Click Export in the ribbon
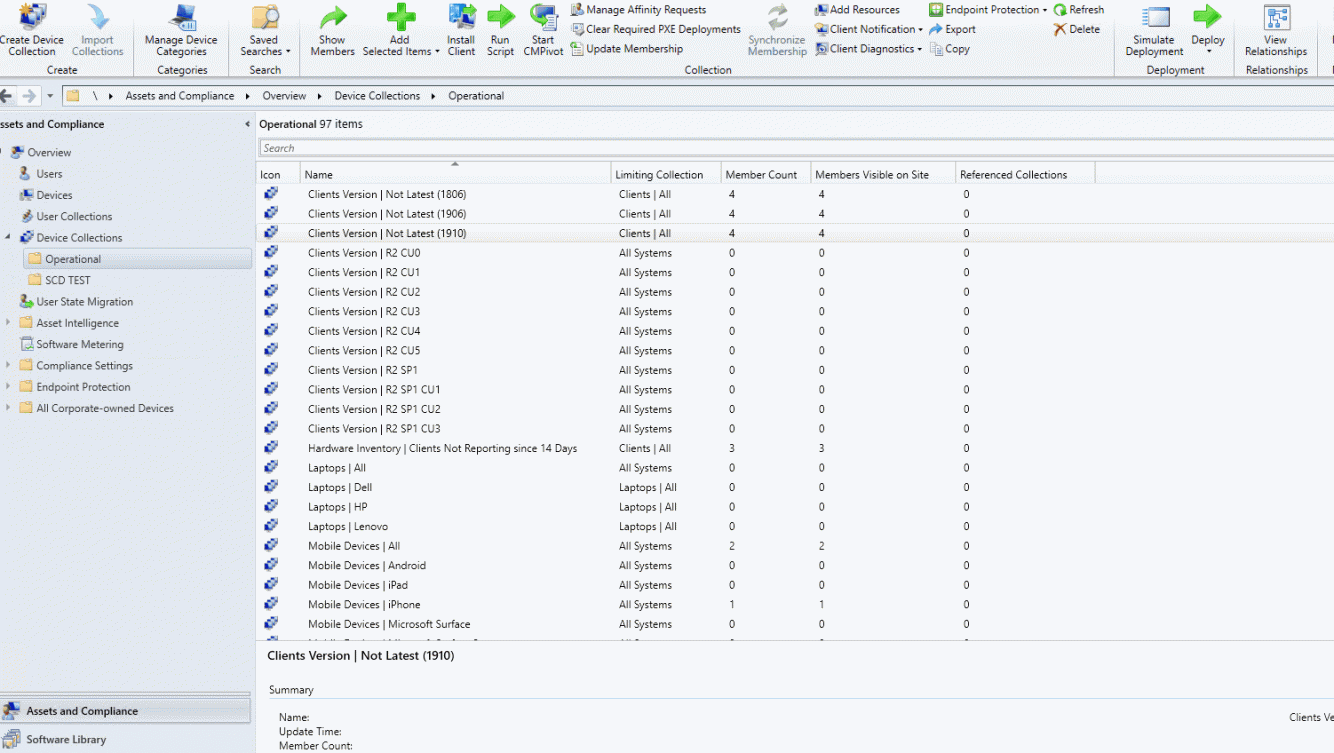This screenshot has height=753, width=1334. coord(952,28)
